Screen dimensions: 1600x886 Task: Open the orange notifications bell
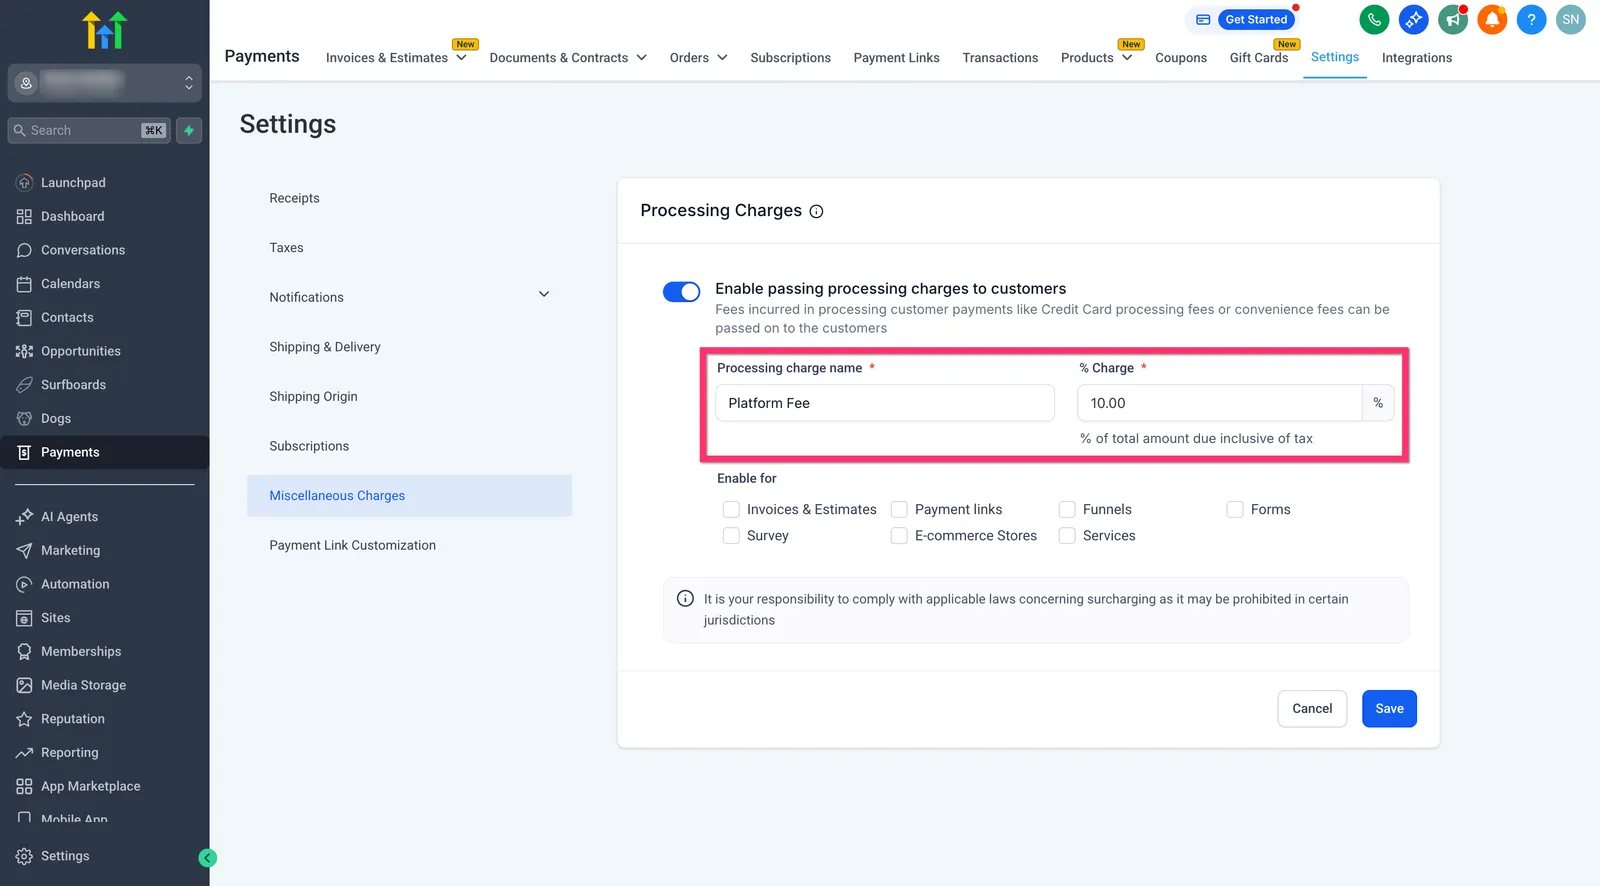tap(1492, 19)
